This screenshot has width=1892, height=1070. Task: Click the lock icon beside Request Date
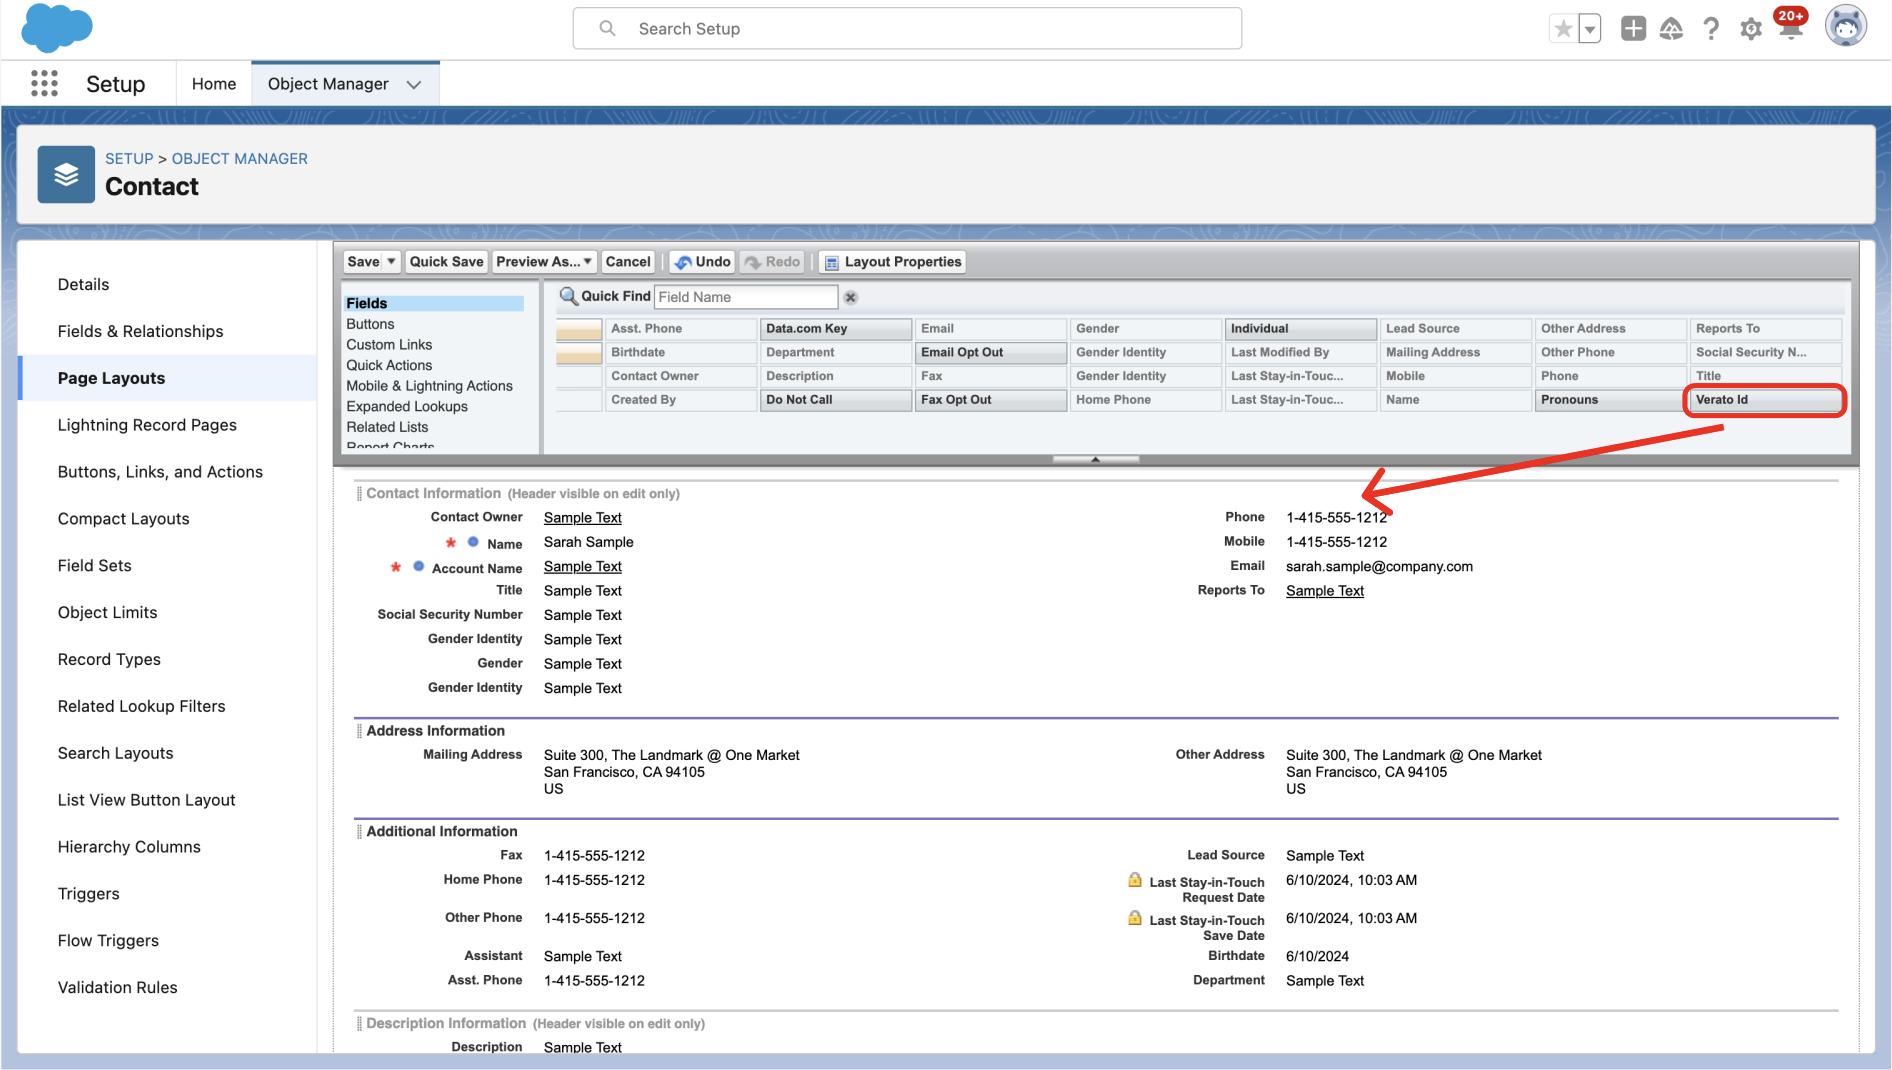pyautogui.click(x=1134, y=880)
